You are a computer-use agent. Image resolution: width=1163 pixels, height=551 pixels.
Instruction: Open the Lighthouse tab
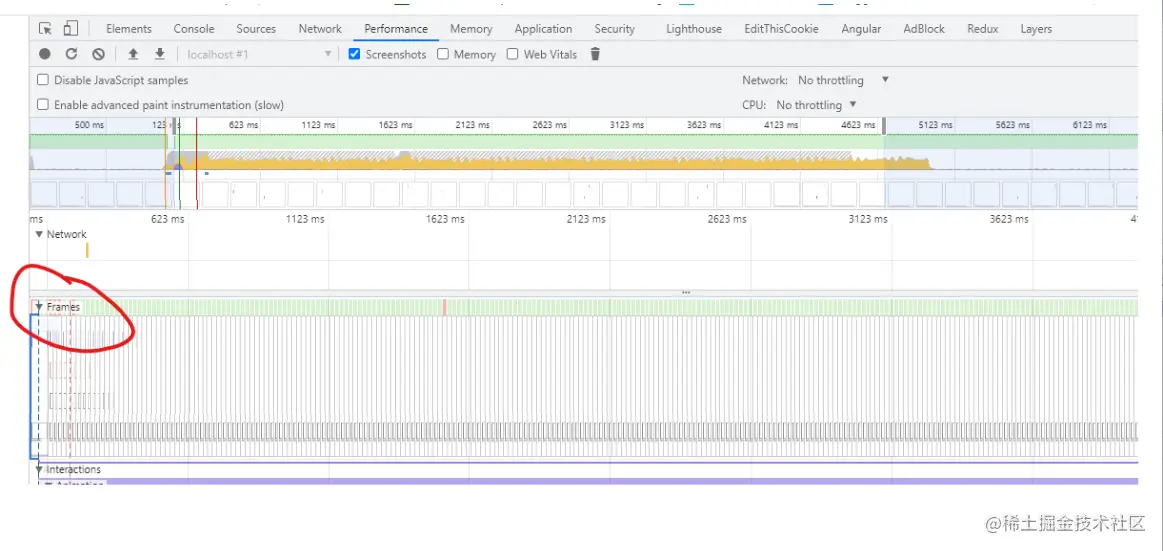693,29
